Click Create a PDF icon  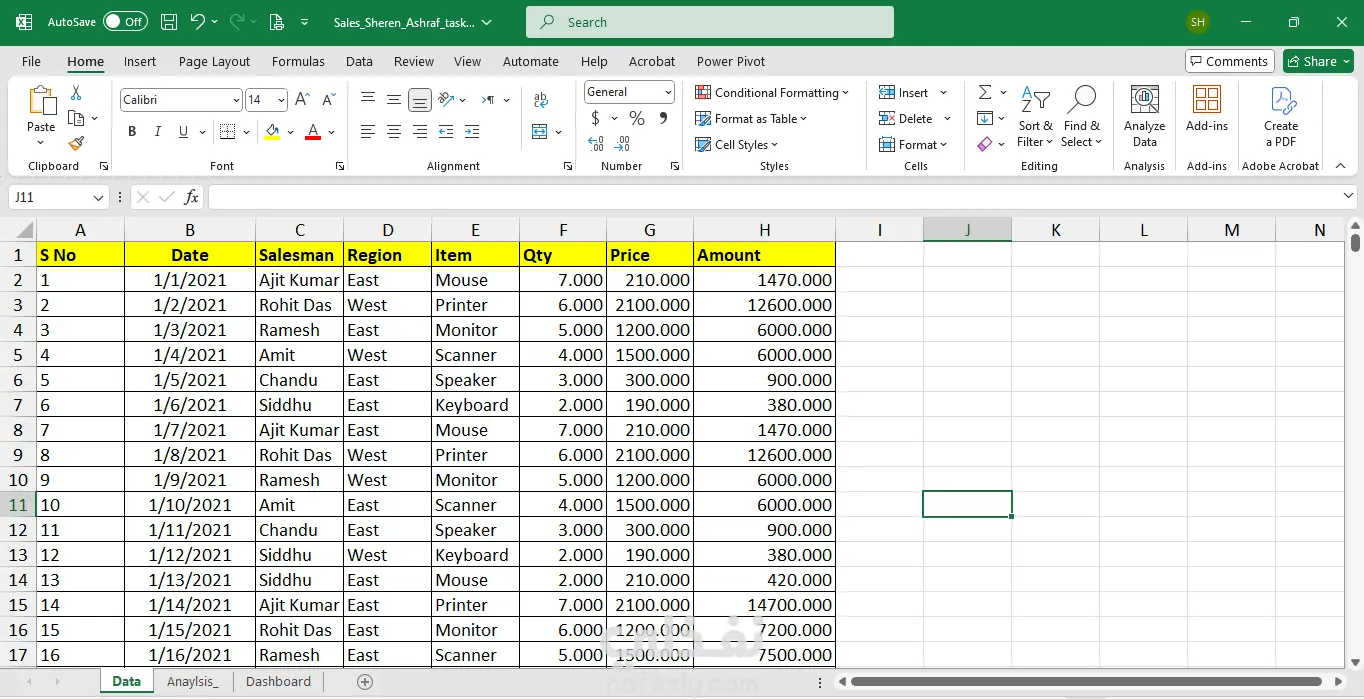[x=1281, y=116]
